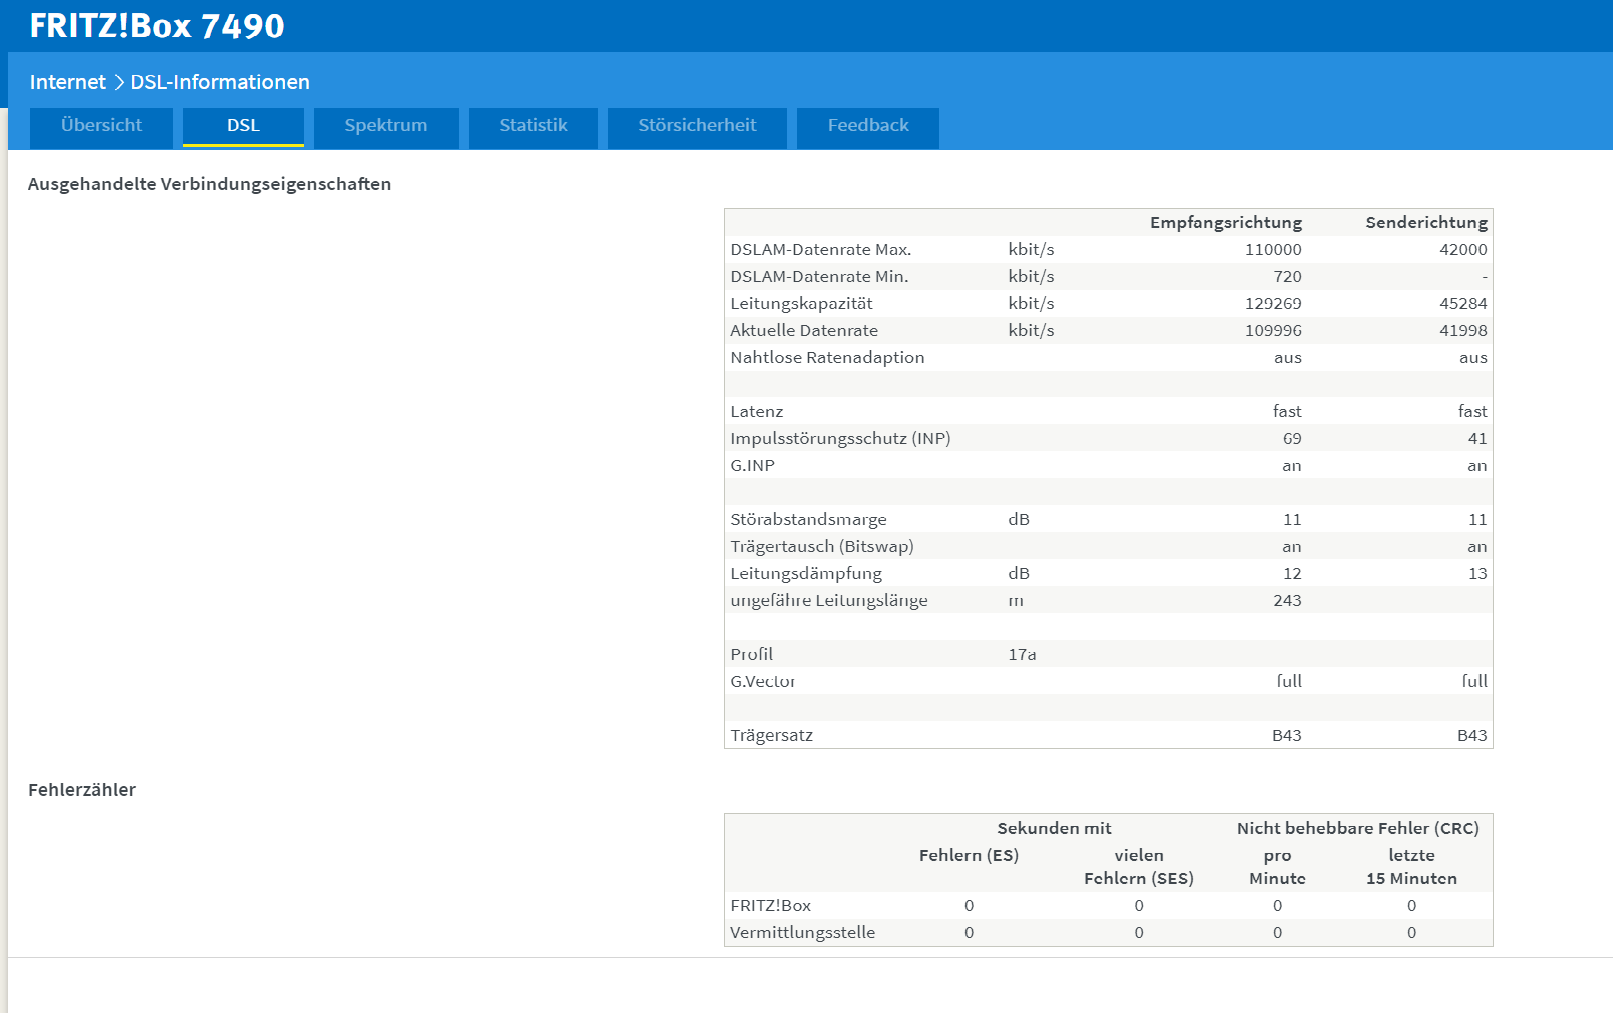Image resolution: width=1613 pixels, height=1013 pixels.
Task: Open the Übersicht tab
Action: click(x=101, y=127)
